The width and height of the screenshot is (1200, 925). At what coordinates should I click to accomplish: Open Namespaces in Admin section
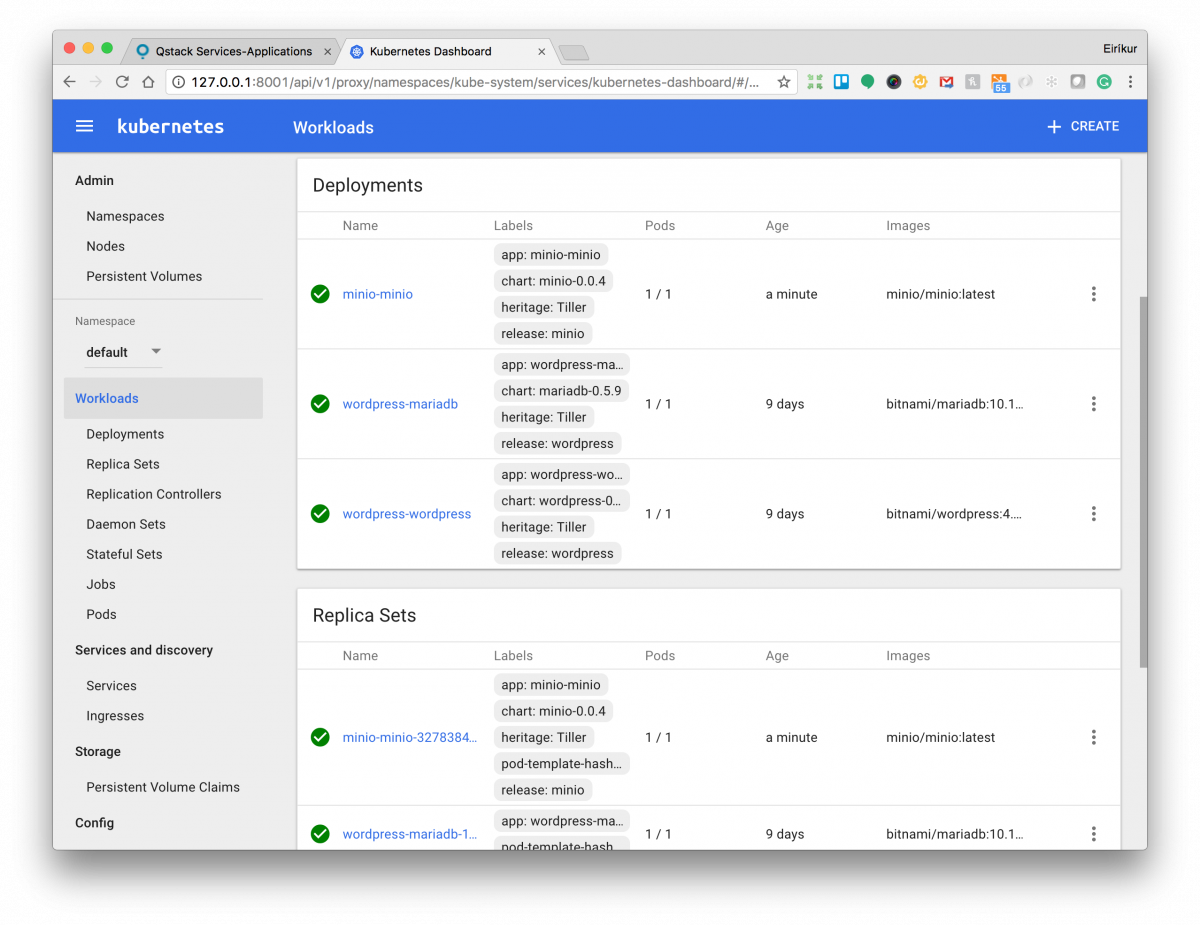click(x=125, y=216)
